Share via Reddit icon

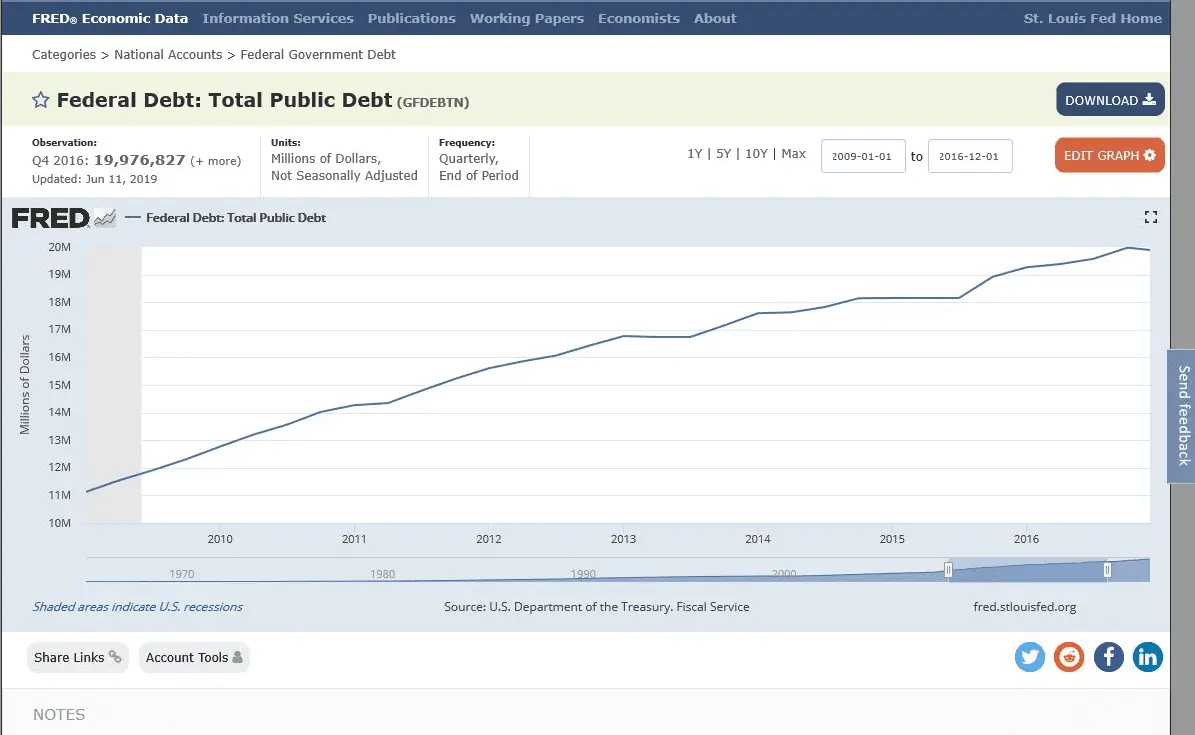click(x=1069, y=657)
